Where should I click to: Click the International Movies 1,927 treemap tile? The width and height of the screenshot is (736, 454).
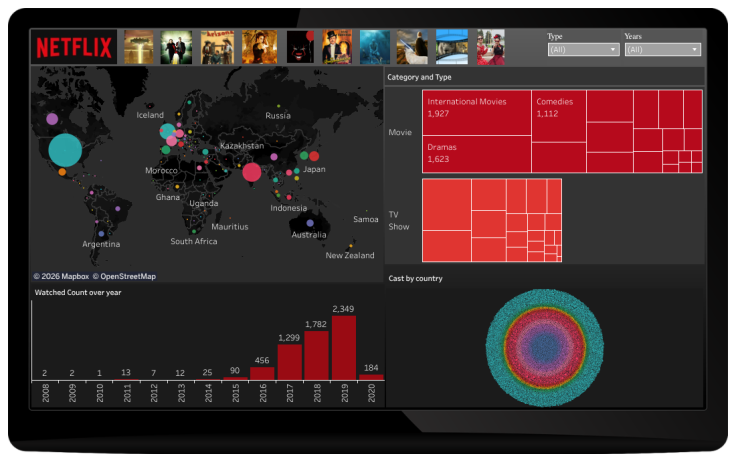coord(476,113)
